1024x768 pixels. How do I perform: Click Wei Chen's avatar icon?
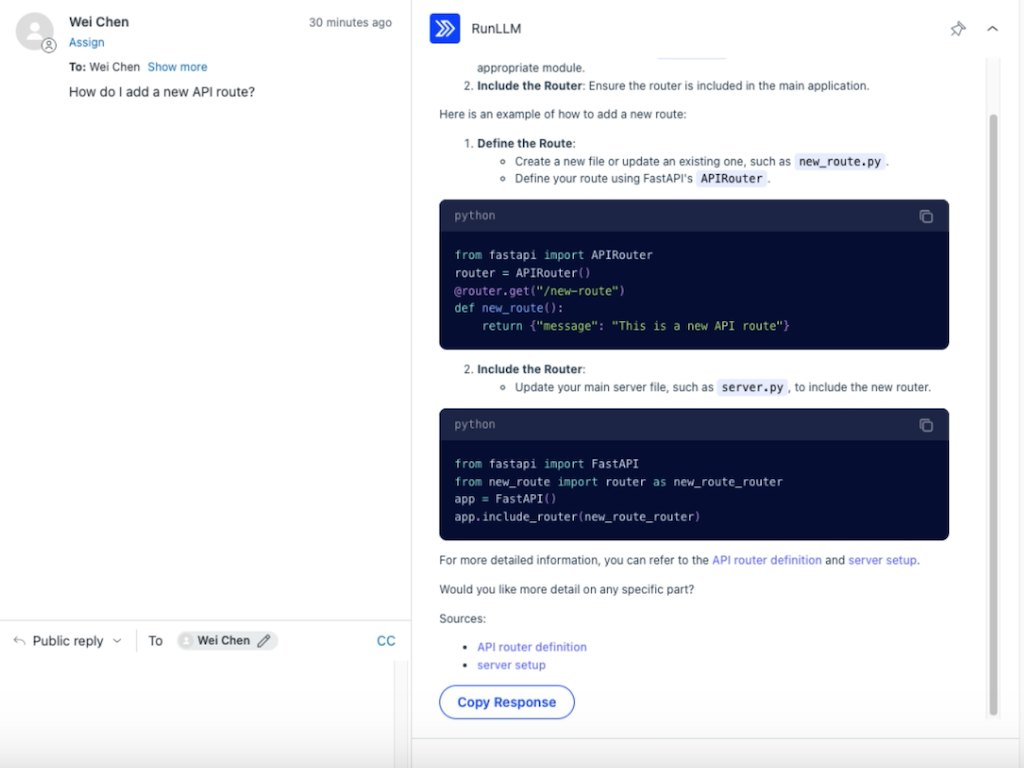(34, 31)
